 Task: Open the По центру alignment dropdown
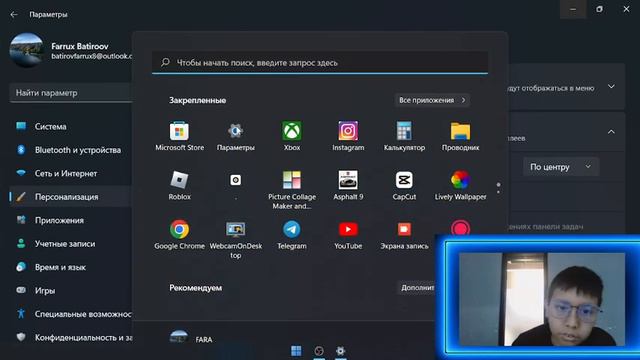[561, 167]
